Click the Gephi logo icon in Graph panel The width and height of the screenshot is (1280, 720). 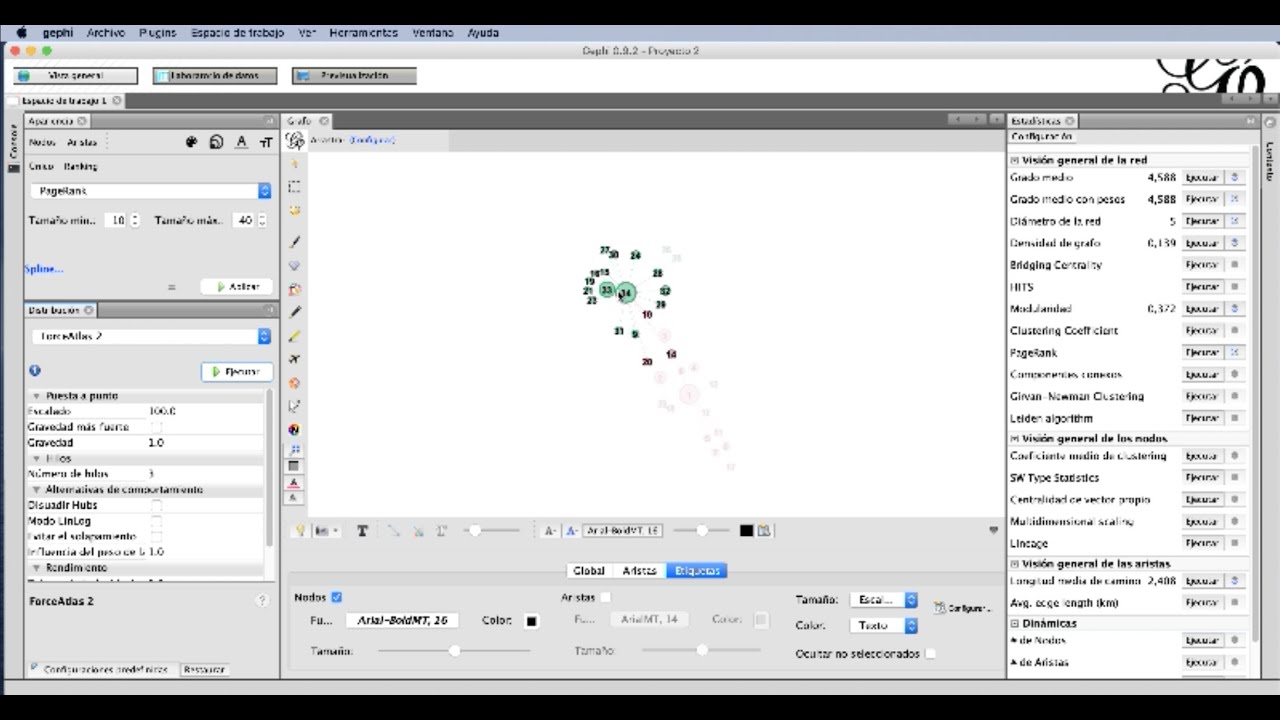[295, 140]
